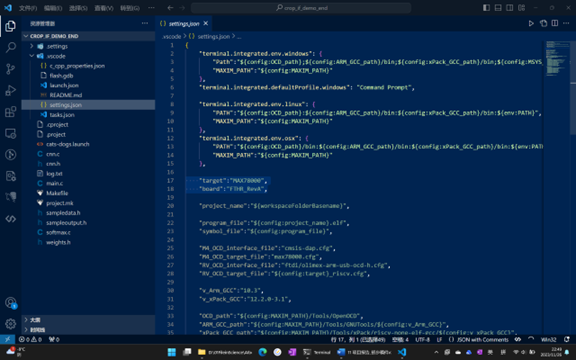Open Microsoft Edge from the taskbar
576x360 pixels.
tap(262, 352)
